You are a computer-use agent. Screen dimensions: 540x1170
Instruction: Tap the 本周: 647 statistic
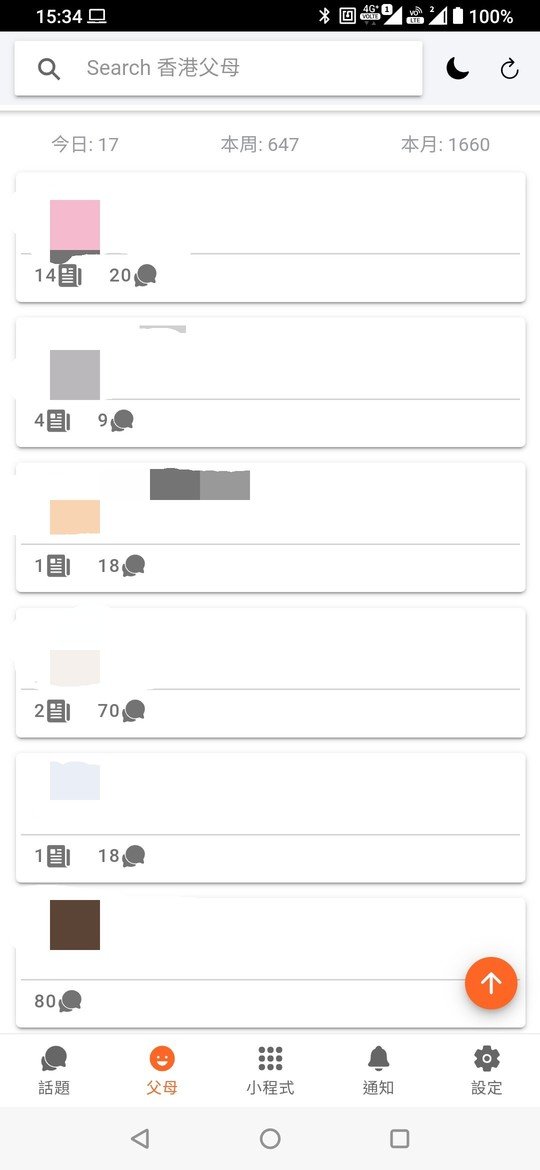260,145
